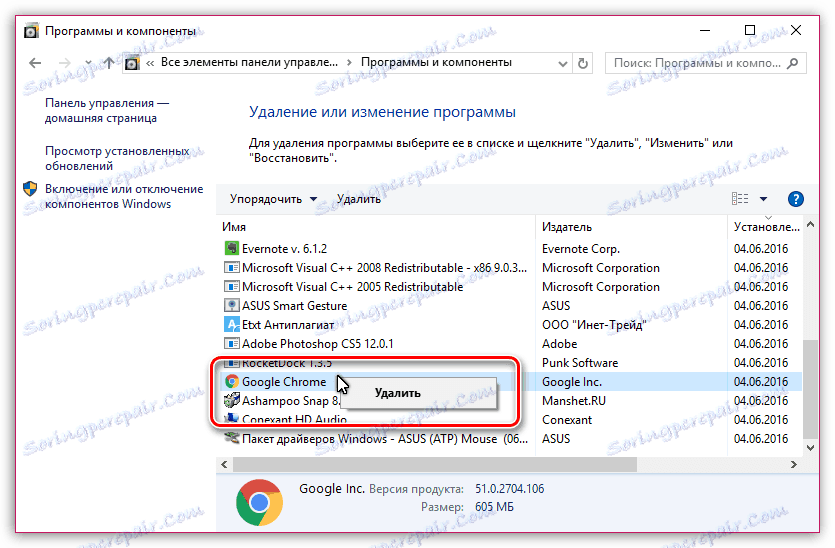Click the Etxt Антиплагиат icon
This screenshot has width=835, height=548.
pos(232,324)
